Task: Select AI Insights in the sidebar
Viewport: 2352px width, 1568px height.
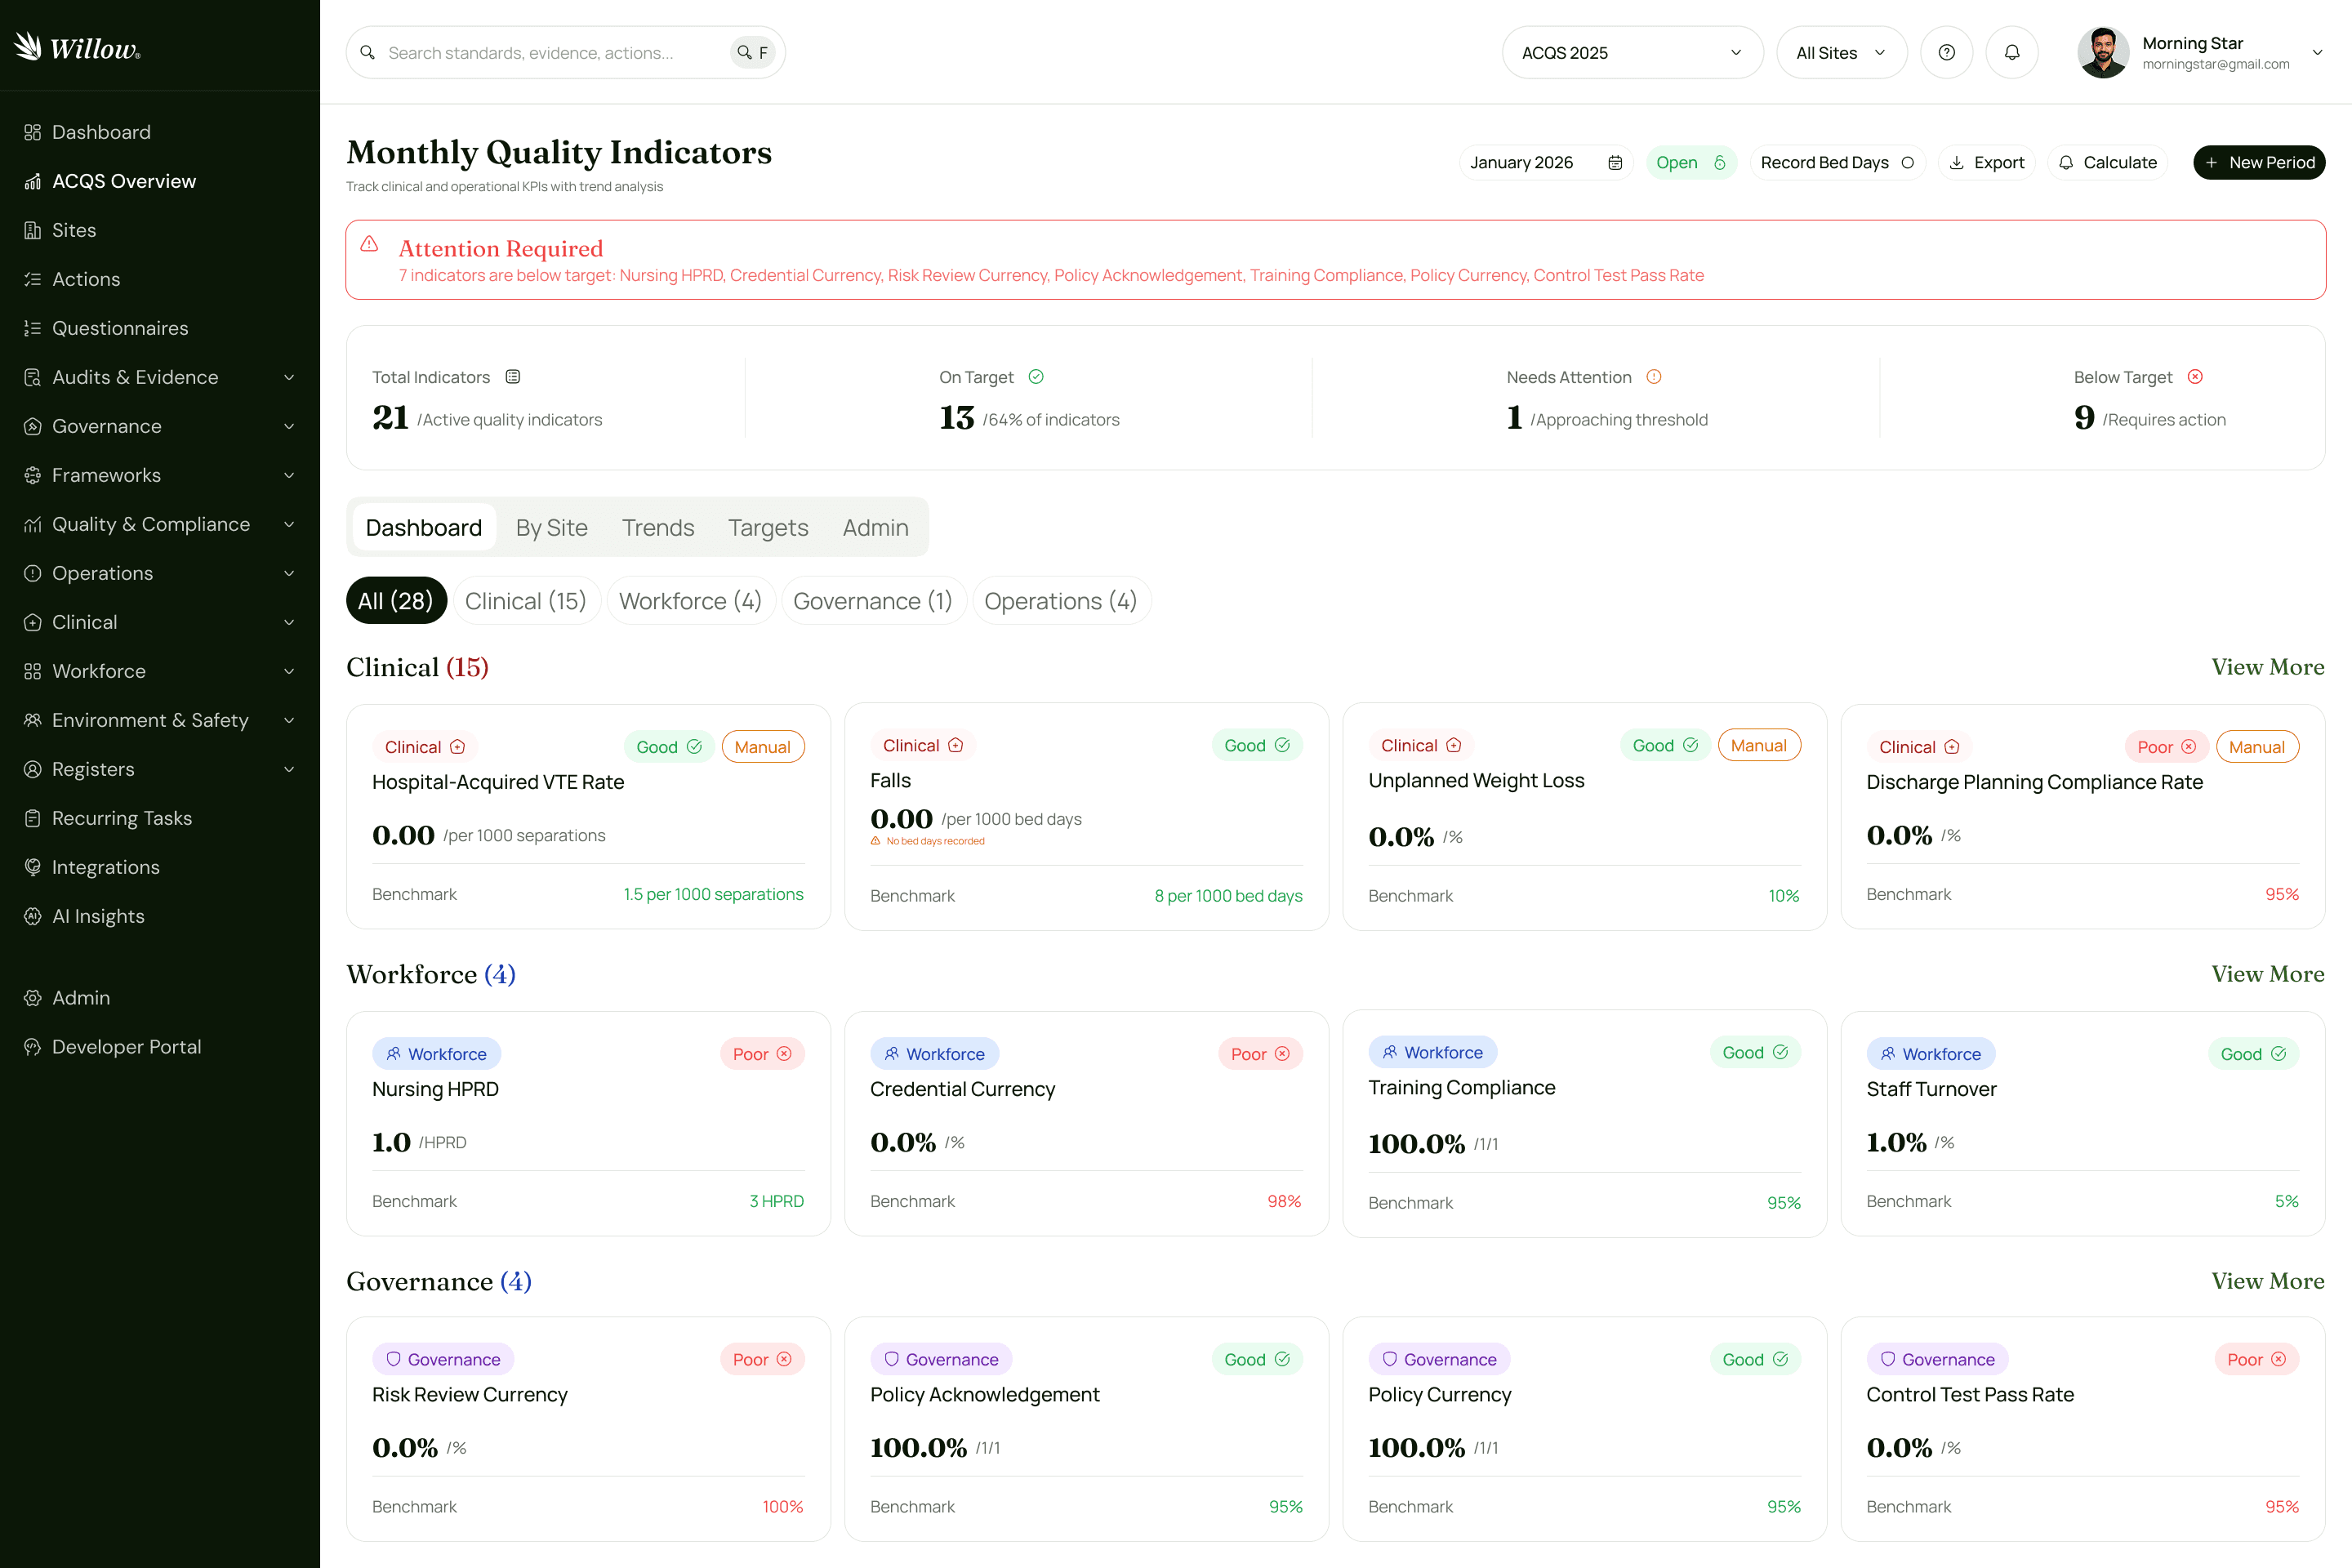Action: point(99,916)
